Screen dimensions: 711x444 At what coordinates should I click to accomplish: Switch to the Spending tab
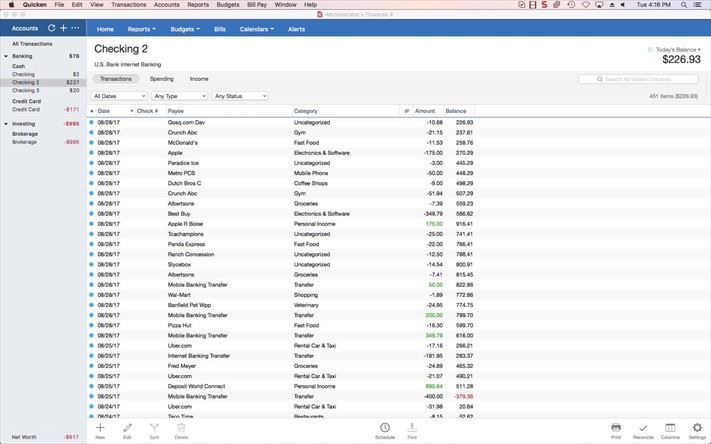pyautogui.click(x=161, y=78)
